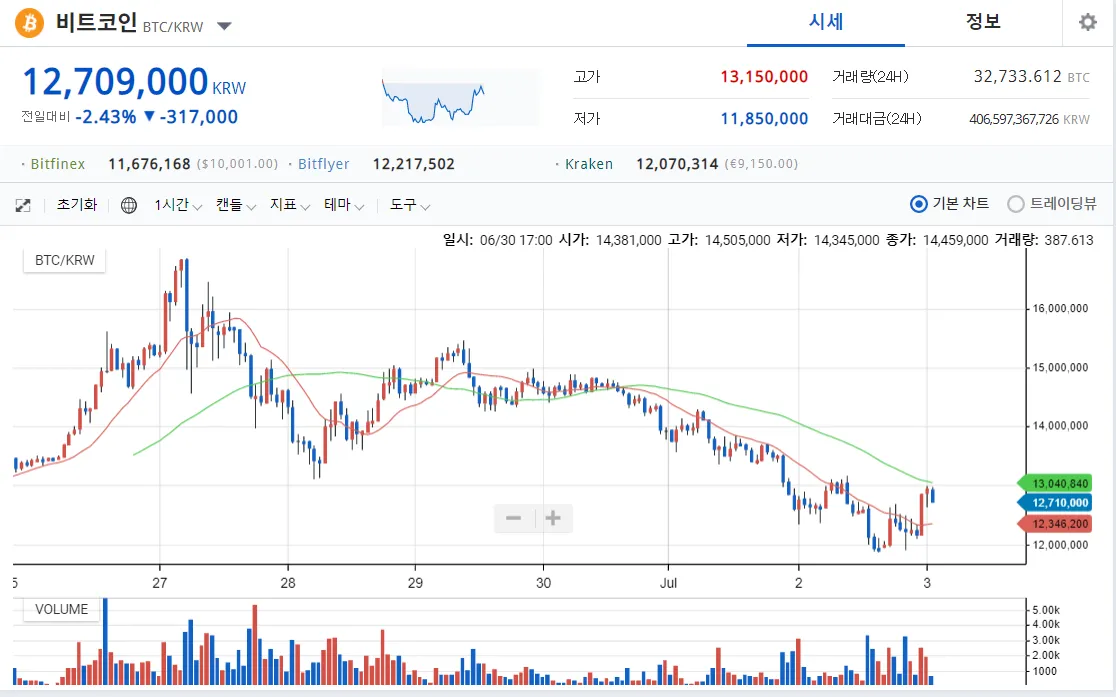Zoom in chart with plus button
Screen dimensions: 1116x697
pos(553,518)
